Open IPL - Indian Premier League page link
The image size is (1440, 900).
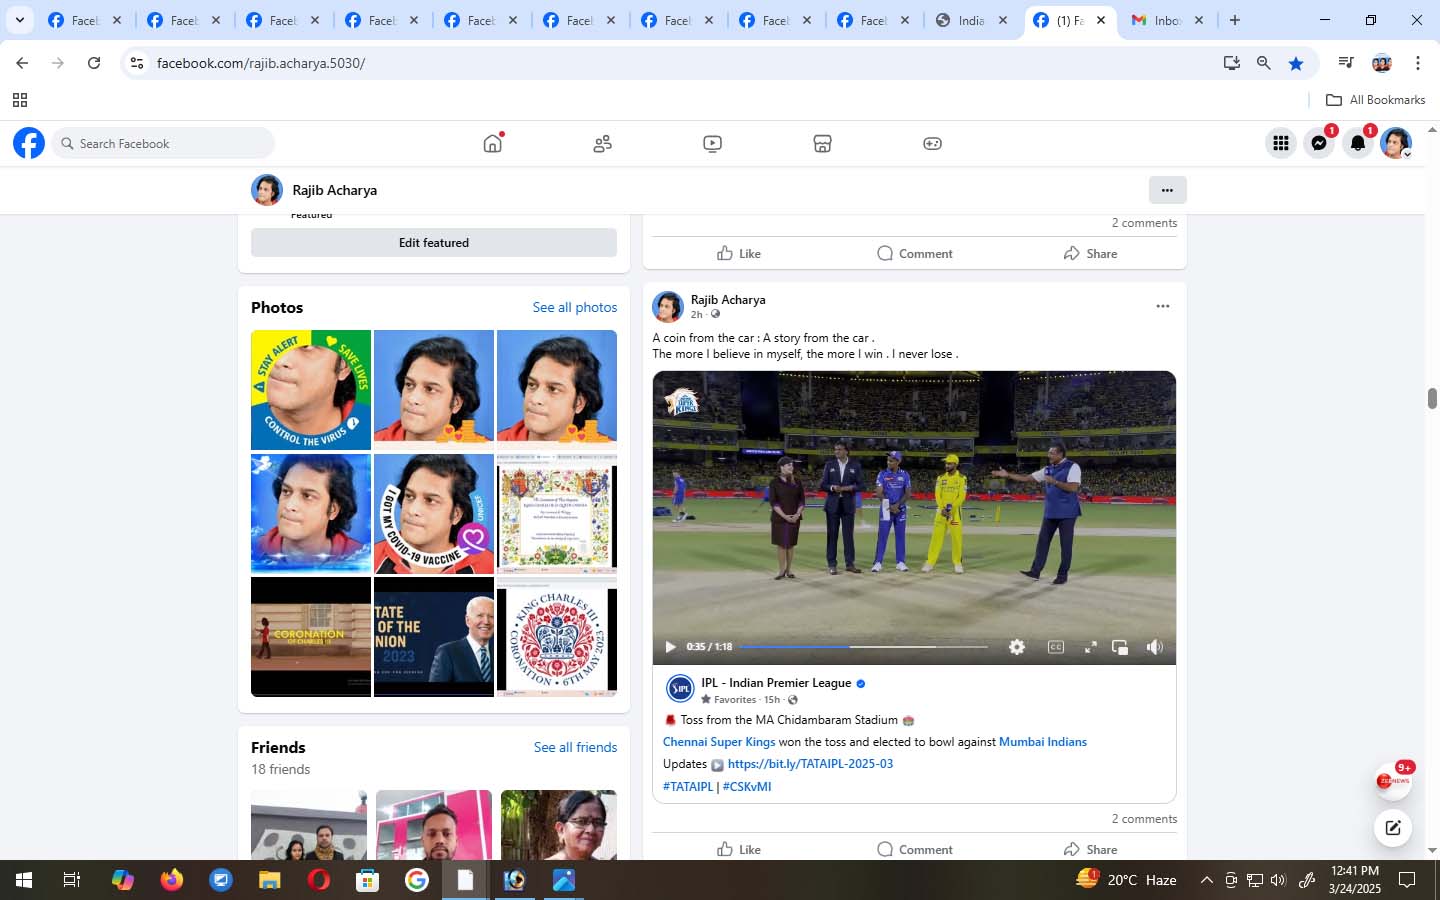(776, 683)
